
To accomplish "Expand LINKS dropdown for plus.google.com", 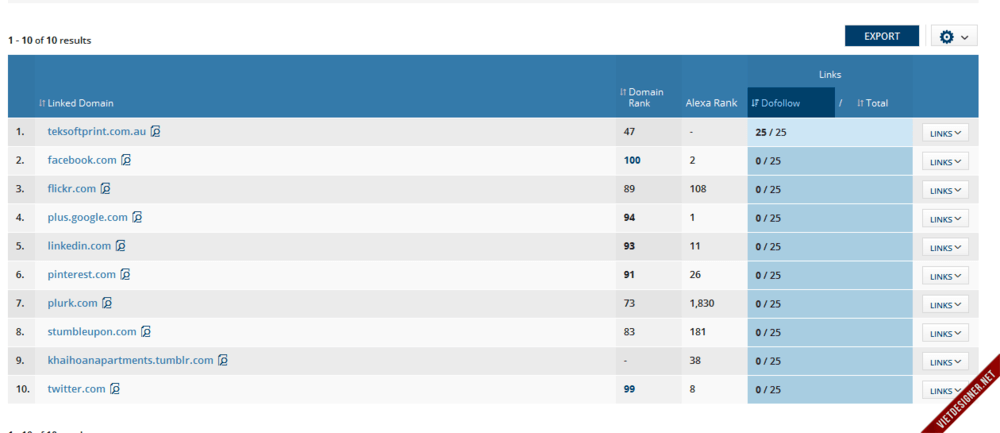I will pos(945,219).
